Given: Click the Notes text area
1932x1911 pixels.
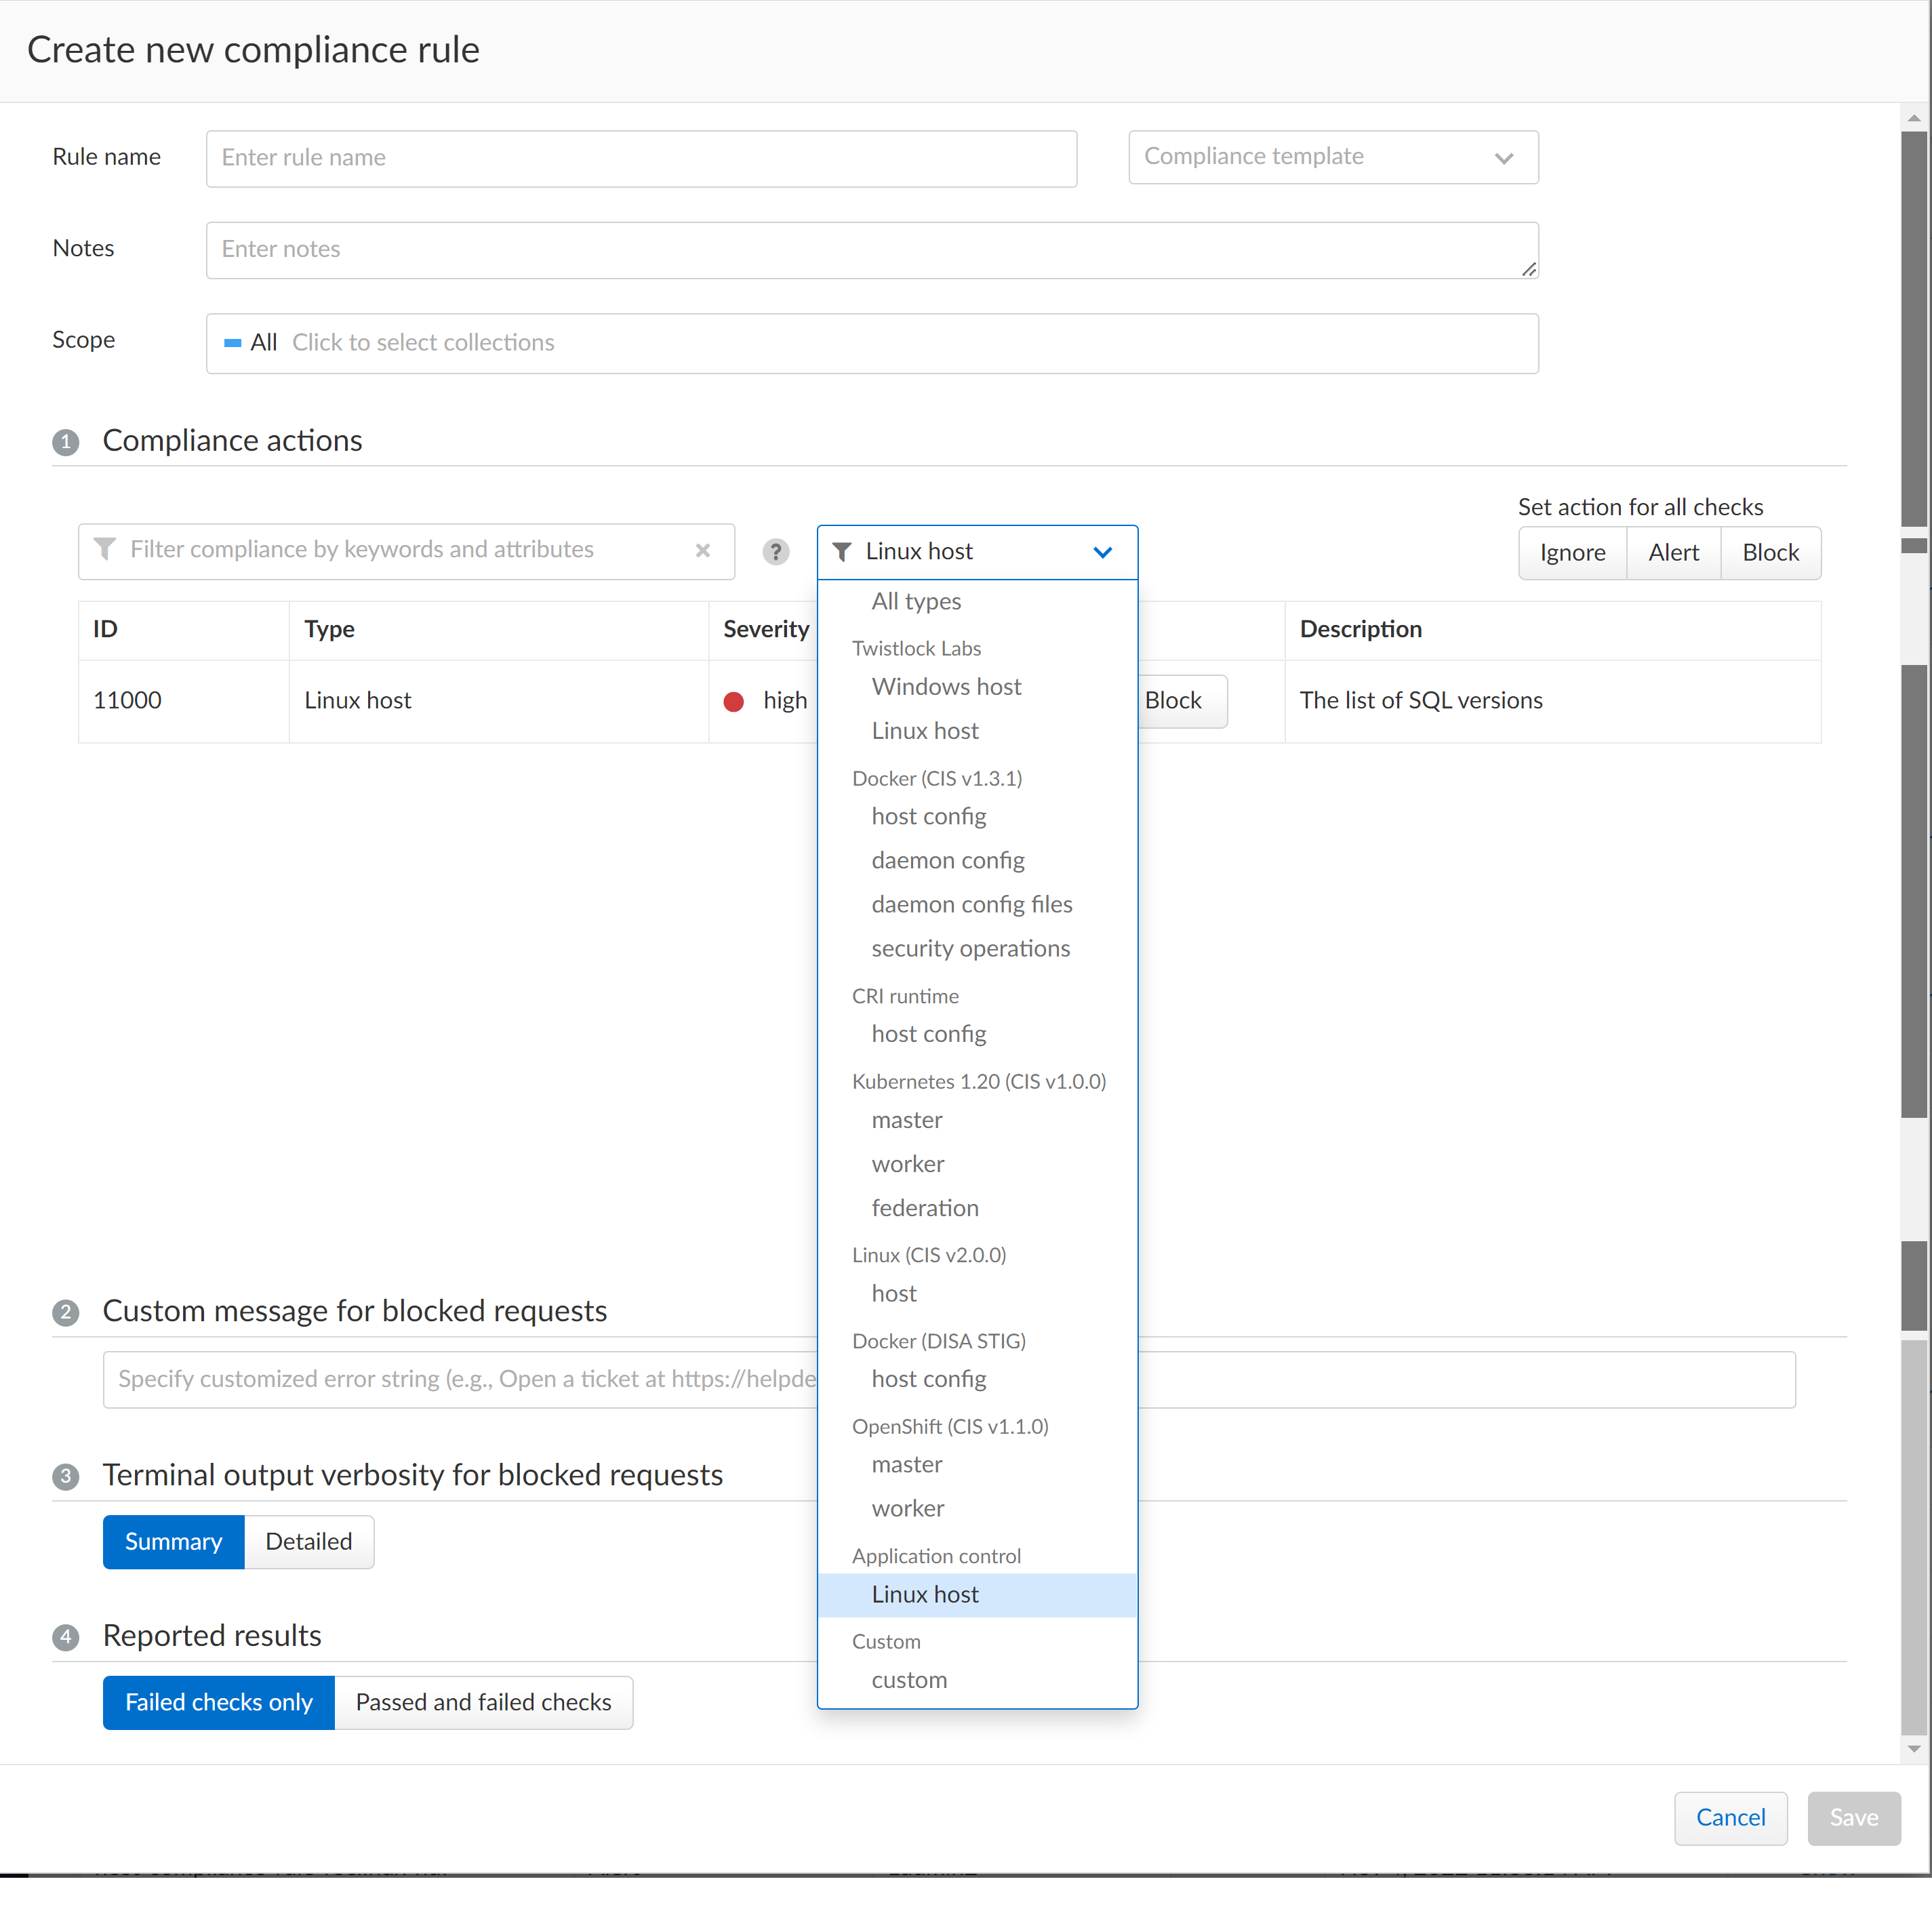Looking at the screenshot, I should click(872, 250).
